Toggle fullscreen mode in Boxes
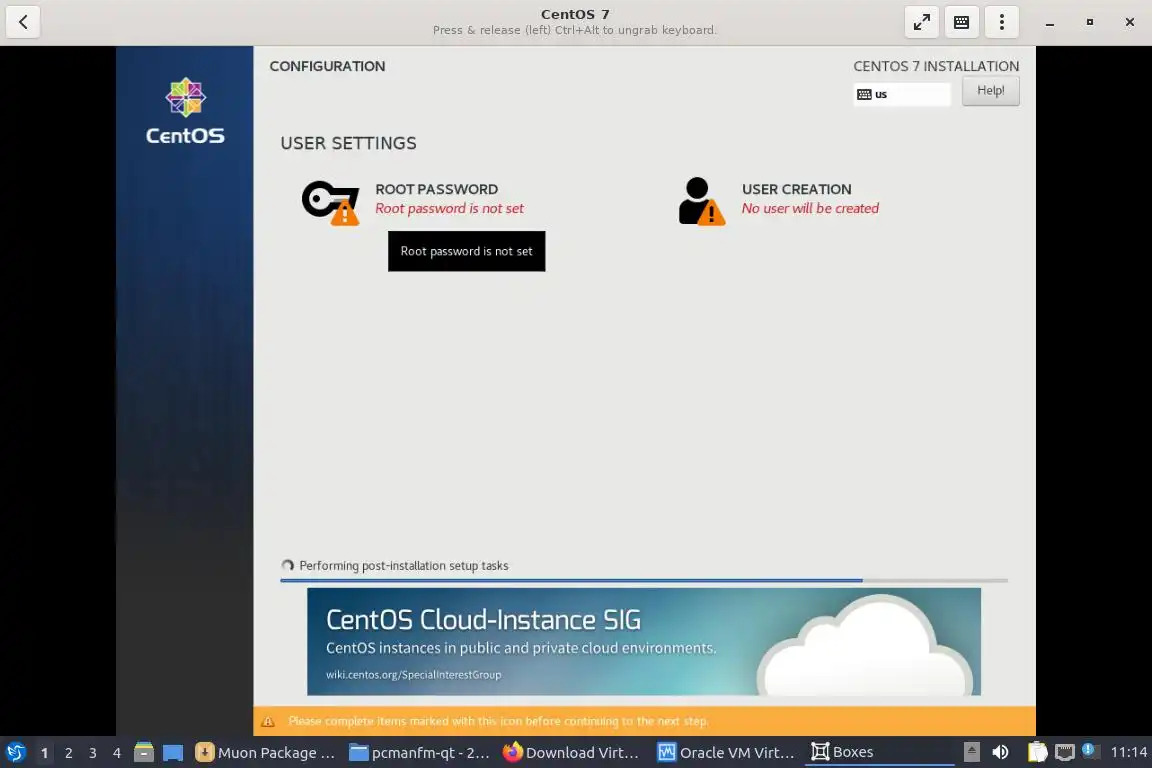Screen dimensions: 1152x768 pyautogui.click(x=921, y=22)
